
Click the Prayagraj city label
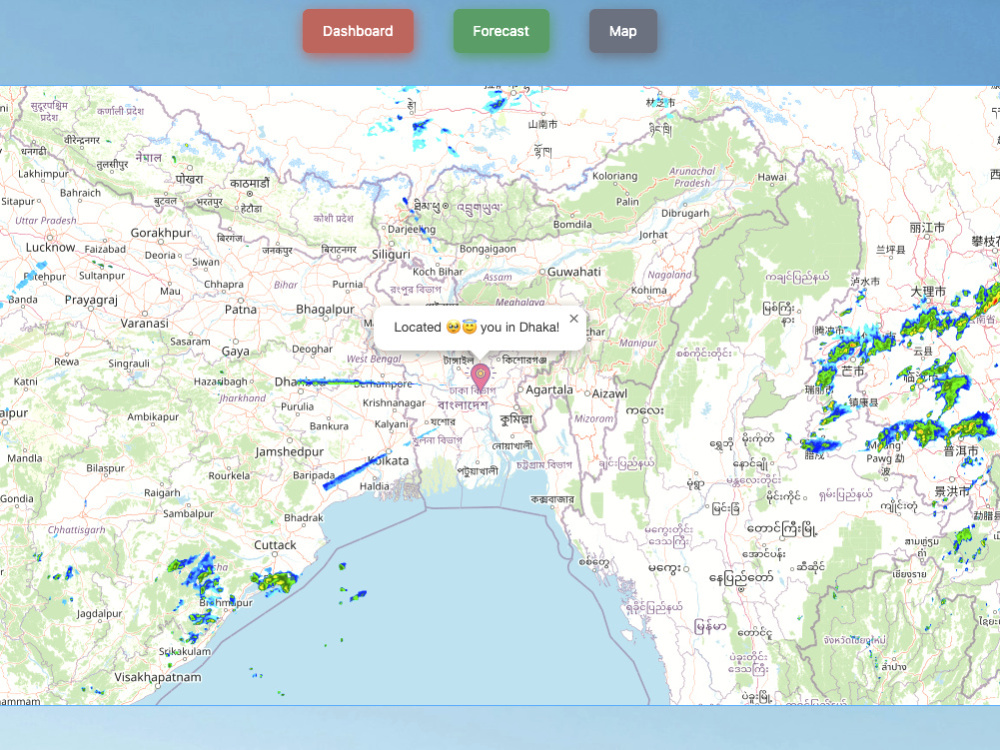click(91, 300)
